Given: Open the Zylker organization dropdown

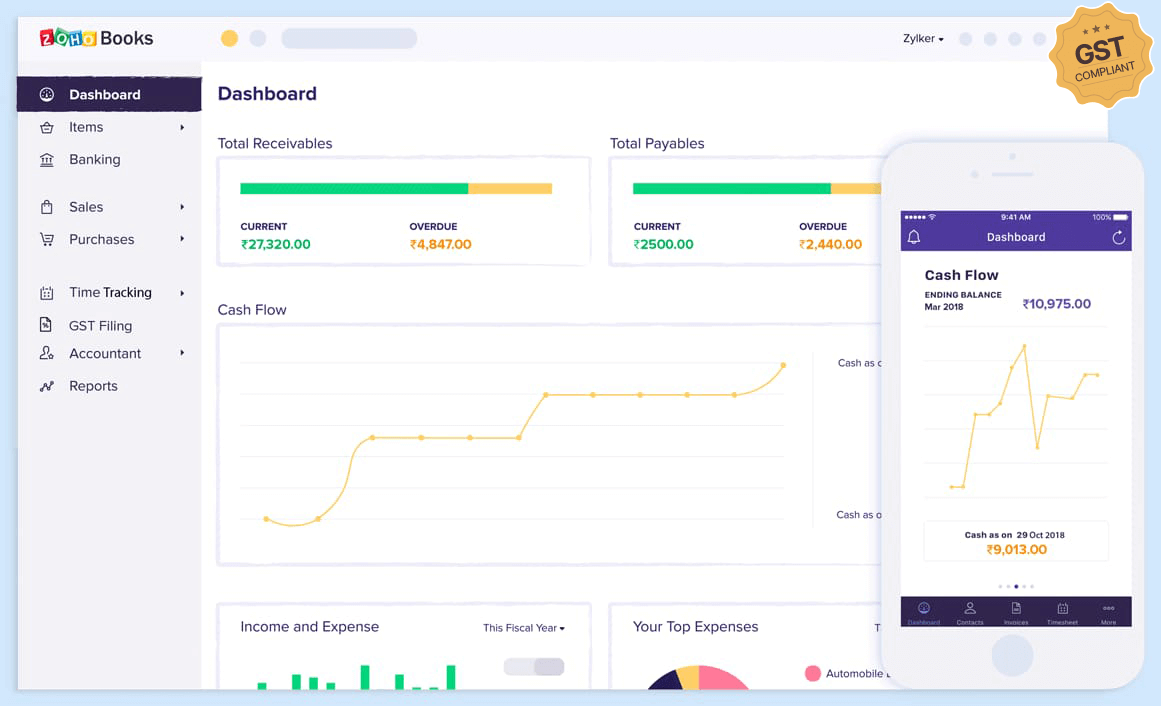Looking at the screenshot, I should coord(921,39).
